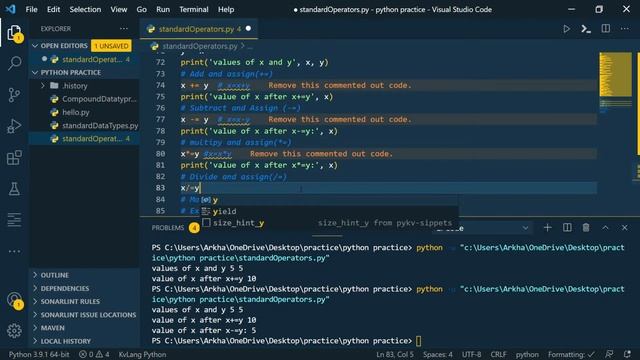Click Python 3.9.1 64-bit interpreter selector
The height and width of the screenshot is (360, 640).
point(39,354)
